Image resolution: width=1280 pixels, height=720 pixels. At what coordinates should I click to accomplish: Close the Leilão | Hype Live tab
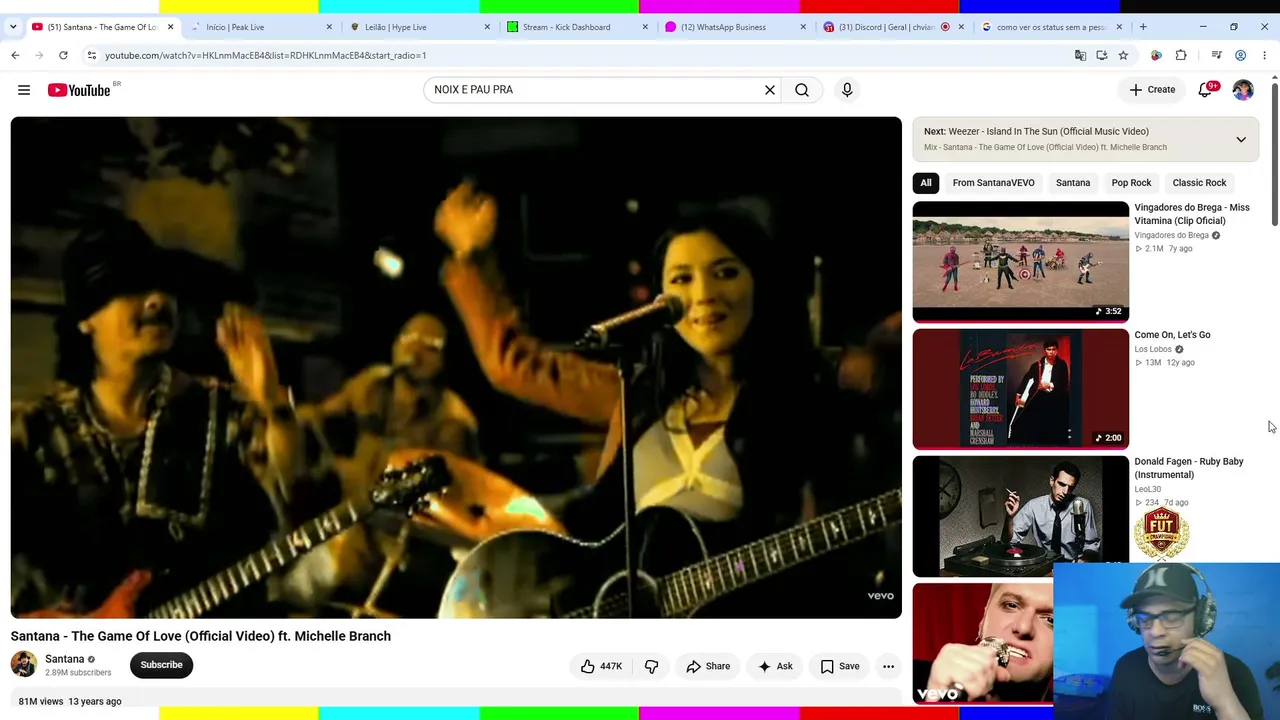tap(487, 27)
